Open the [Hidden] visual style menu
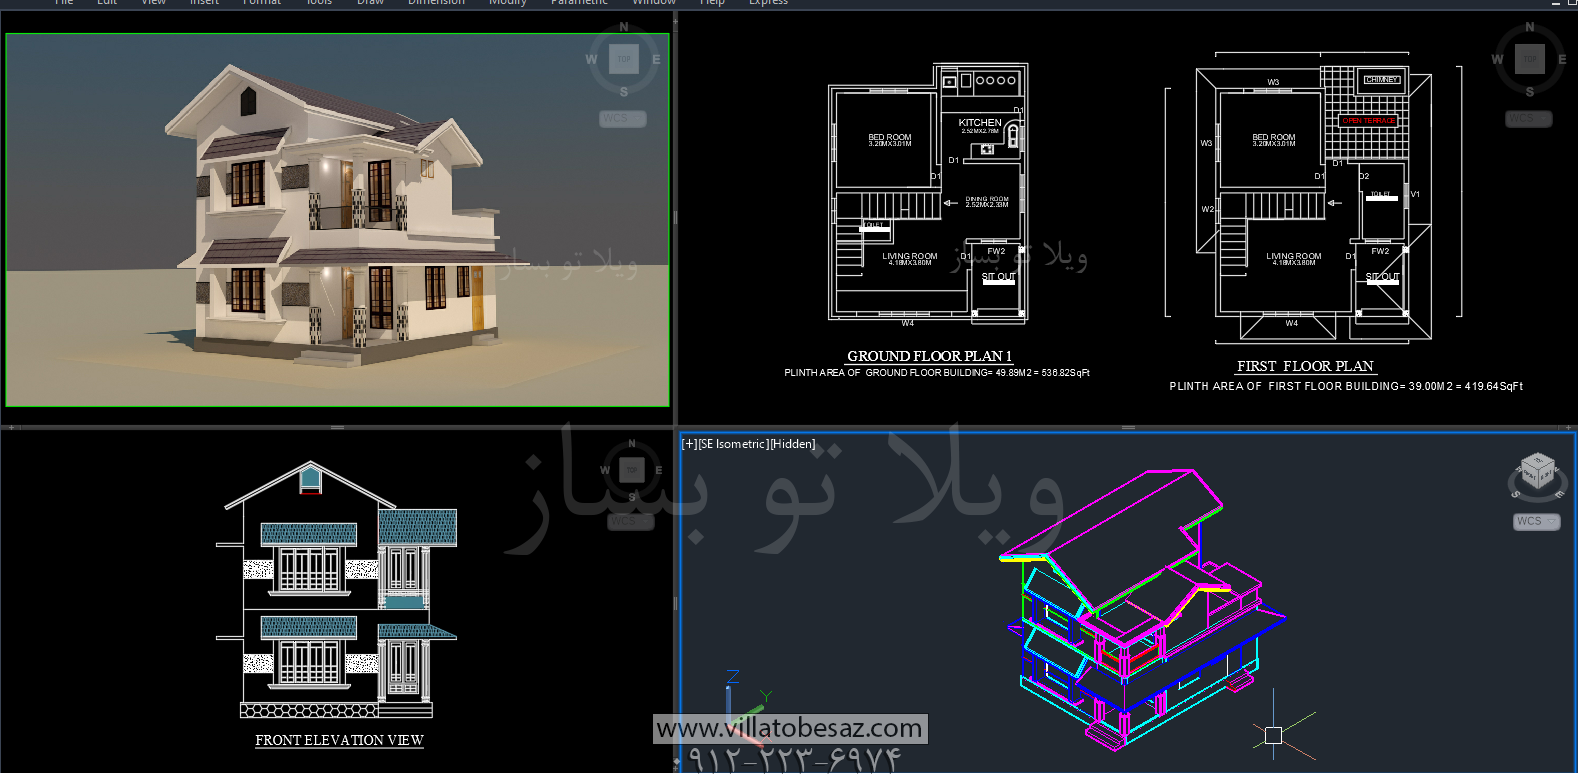 coord(793,444)
